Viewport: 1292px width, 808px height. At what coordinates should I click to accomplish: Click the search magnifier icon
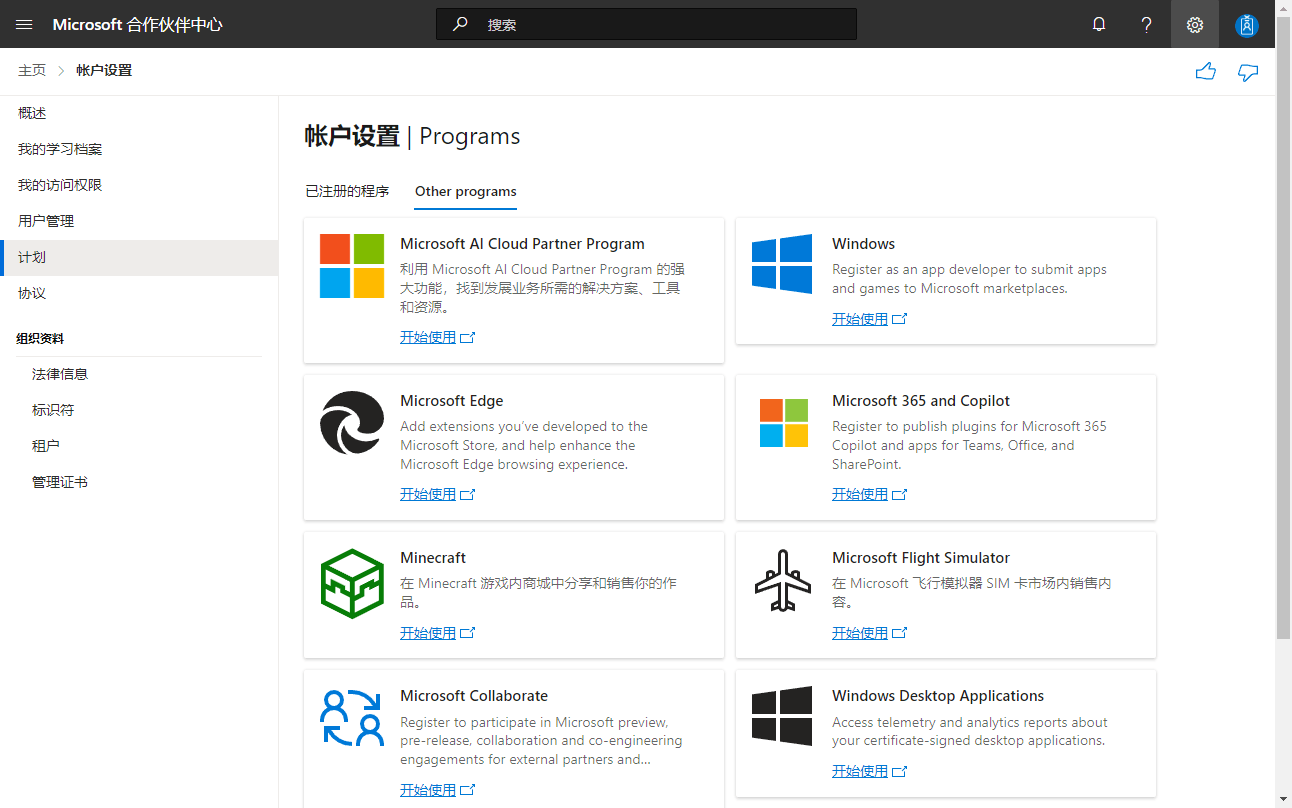pos(460,24)
